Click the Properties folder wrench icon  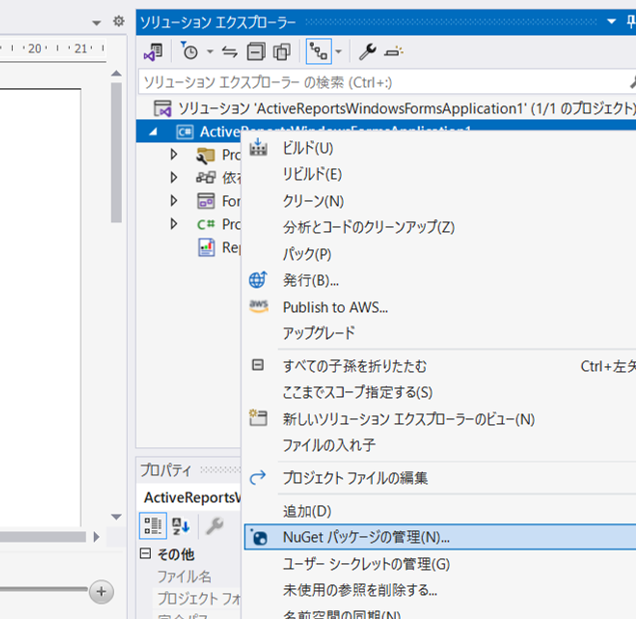(x=206, y=155)
